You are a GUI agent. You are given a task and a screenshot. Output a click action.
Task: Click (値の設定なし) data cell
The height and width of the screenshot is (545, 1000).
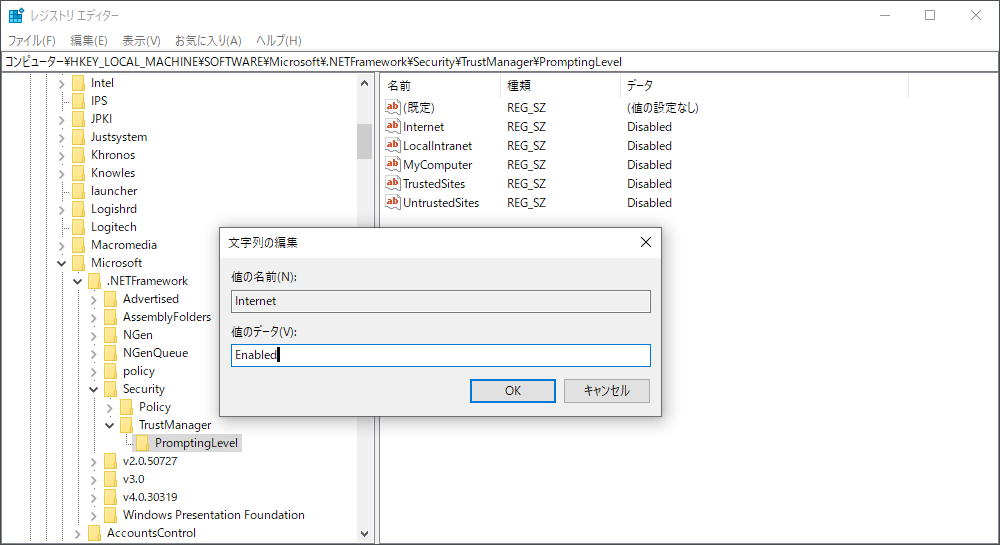(x=663, y=108)
